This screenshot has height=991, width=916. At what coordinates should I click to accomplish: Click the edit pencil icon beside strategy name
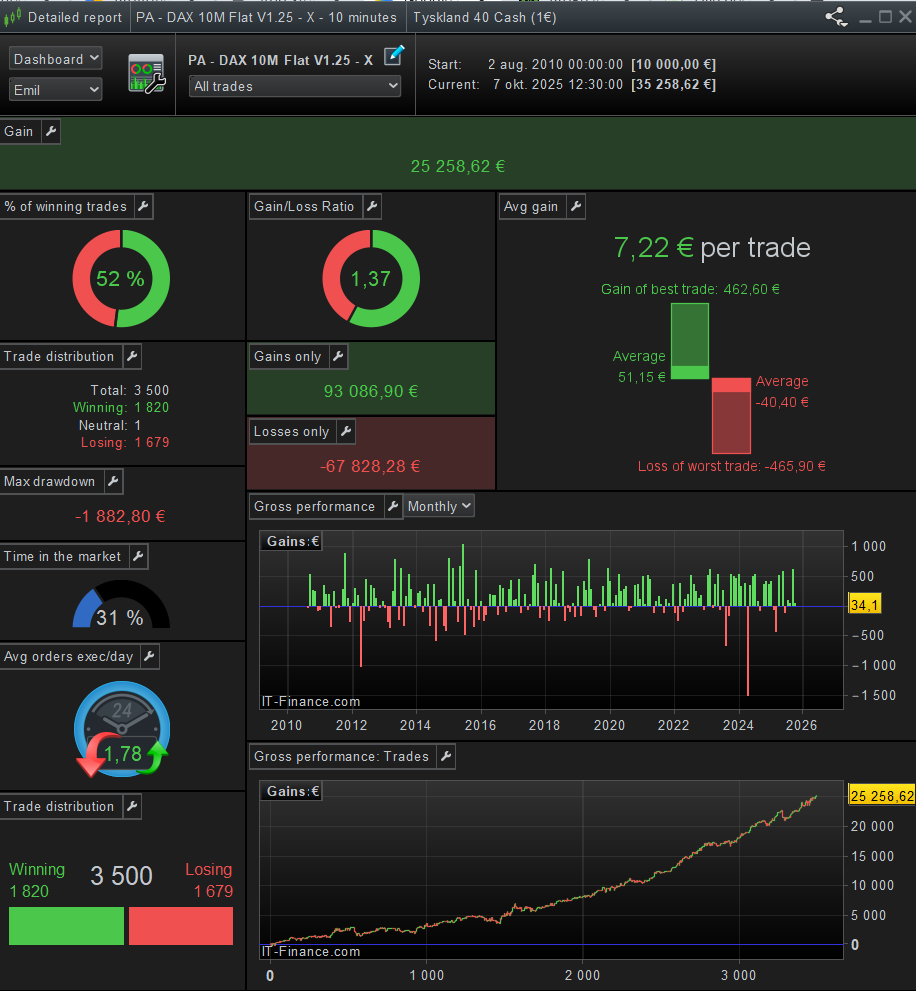[394, 56]
